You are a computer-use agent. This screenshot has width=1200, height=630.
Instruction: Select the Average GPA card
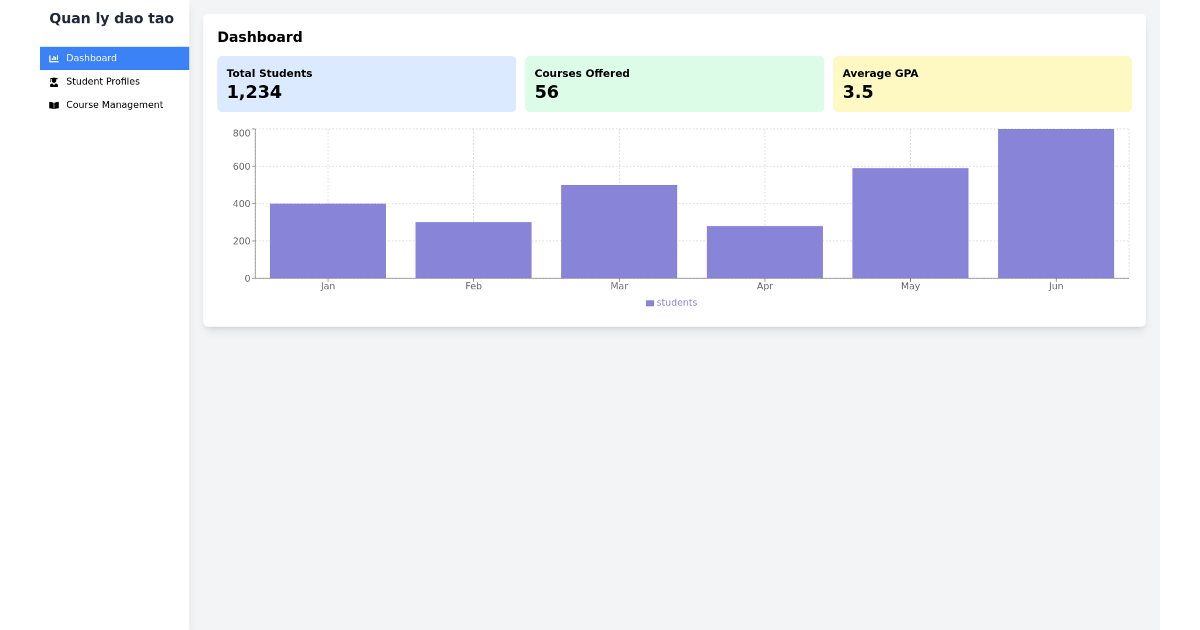pos(982,83)
